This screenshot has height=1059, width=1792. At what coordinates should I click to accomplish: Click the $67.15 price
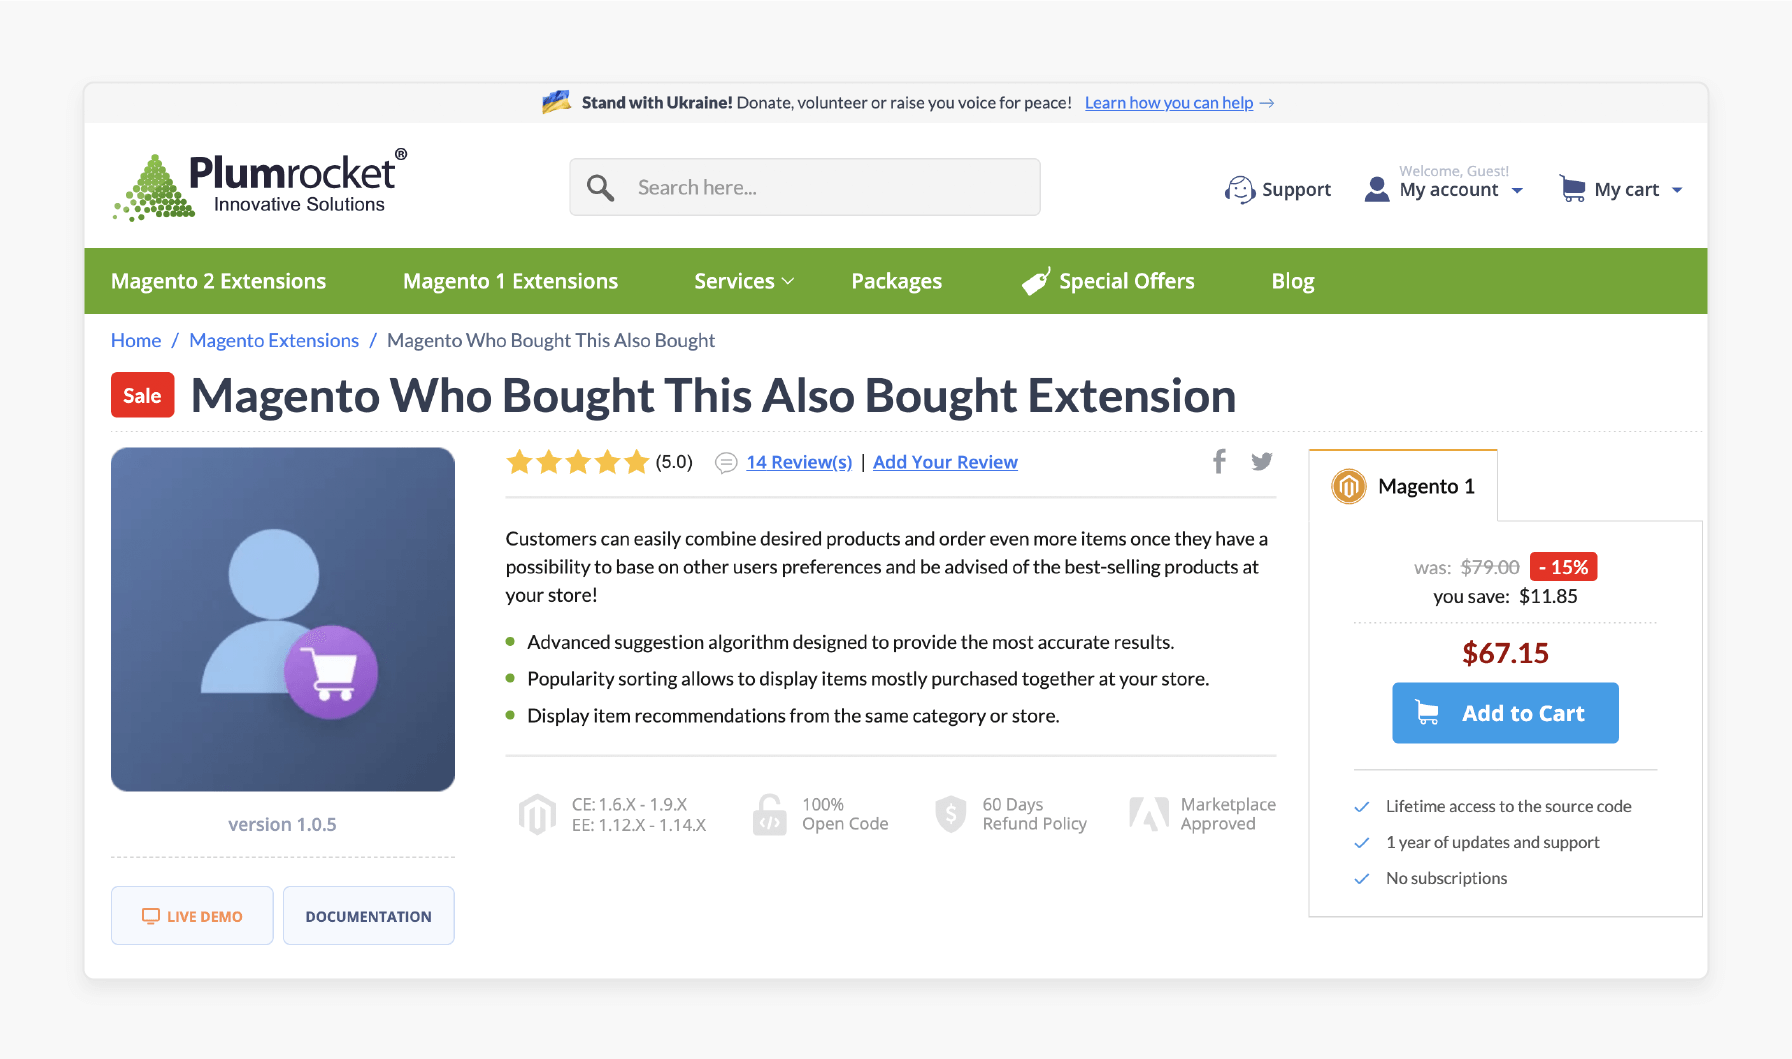pyautogui.click(x=1505, y=653)
